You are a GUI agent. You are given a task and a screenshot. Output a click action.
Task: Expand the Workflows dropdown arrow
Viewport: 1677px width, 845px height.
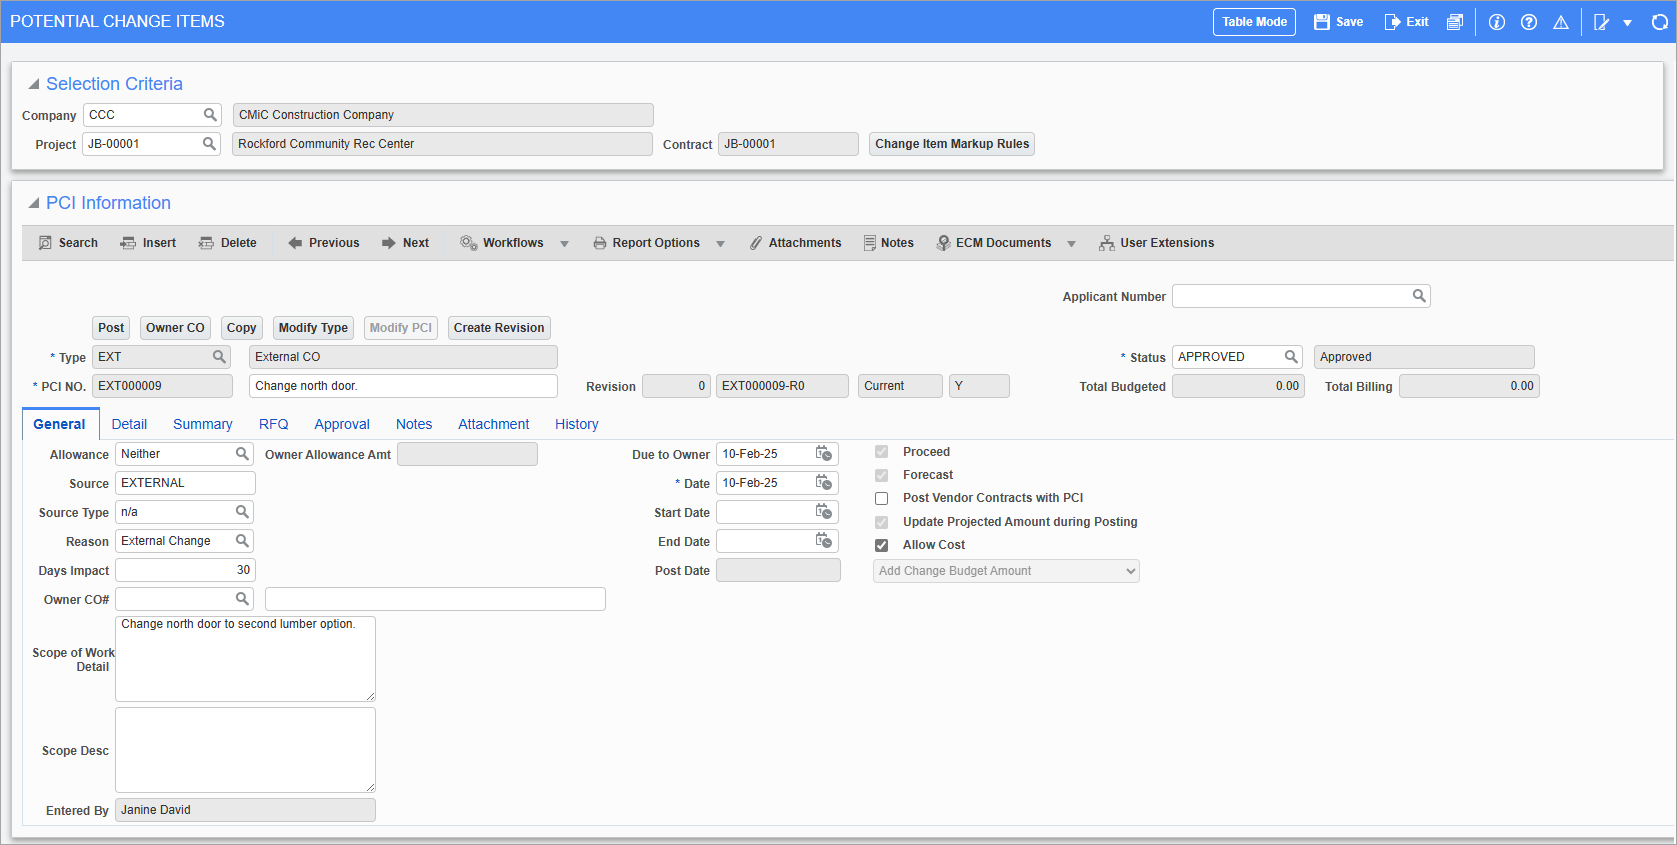[x=565, y=244]
